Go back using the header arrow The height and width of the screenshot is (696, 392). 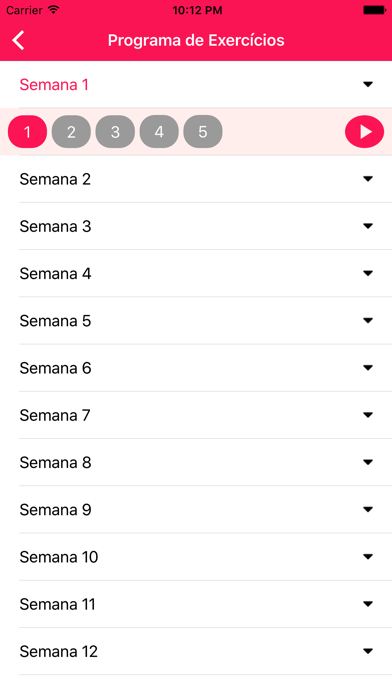[18, 40]
